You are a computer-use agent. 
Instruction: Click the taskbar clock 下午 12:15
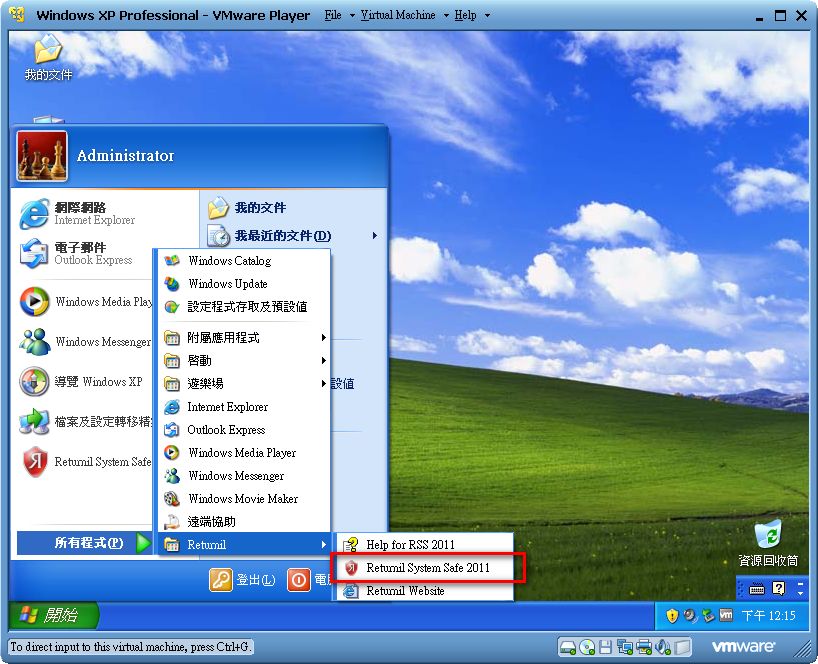(x=769, y=616)
